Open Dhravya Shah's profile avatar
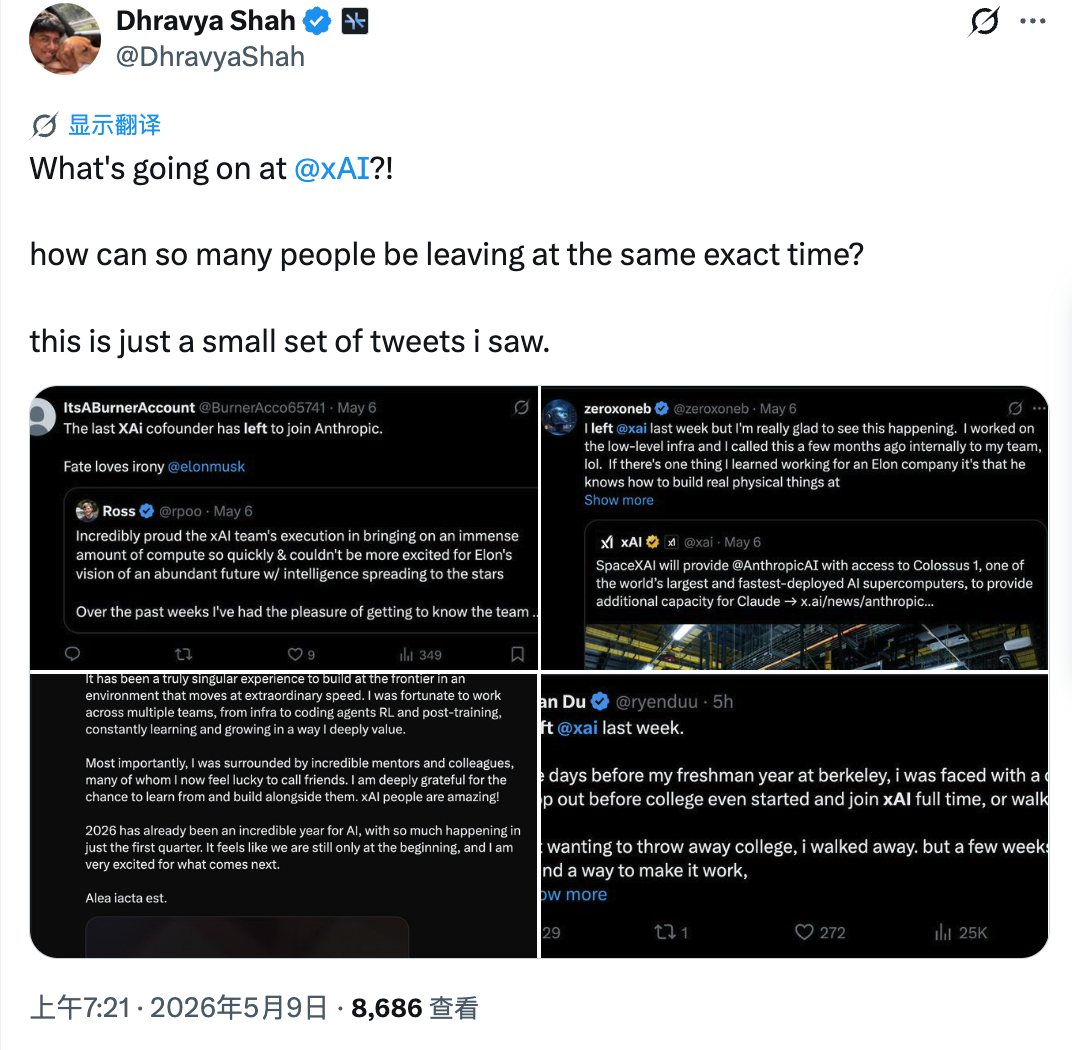 (65, 39)
